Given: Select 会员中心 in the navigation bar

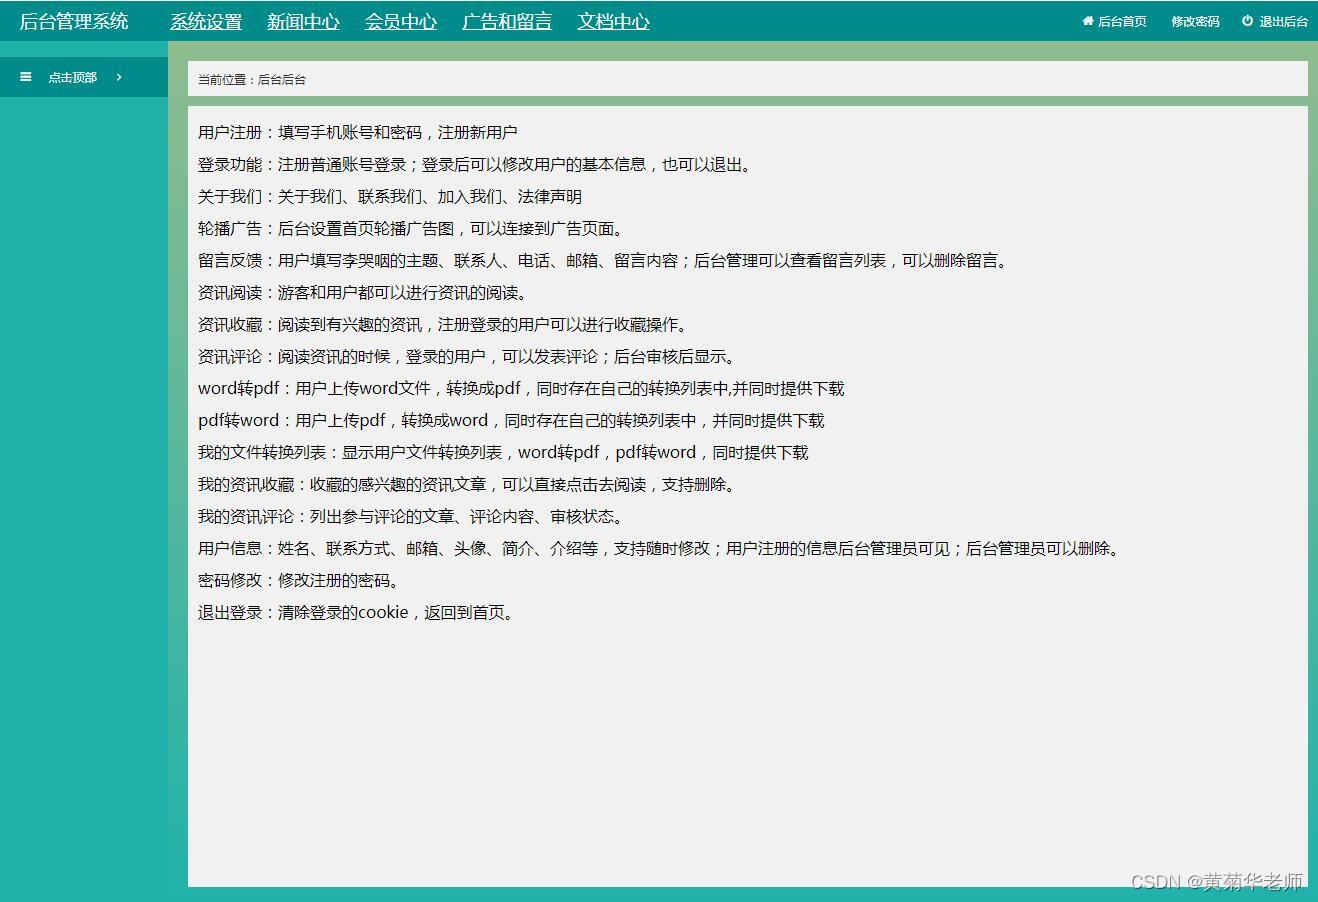Looking at the screenshot, I should click(x=401, y=20).
